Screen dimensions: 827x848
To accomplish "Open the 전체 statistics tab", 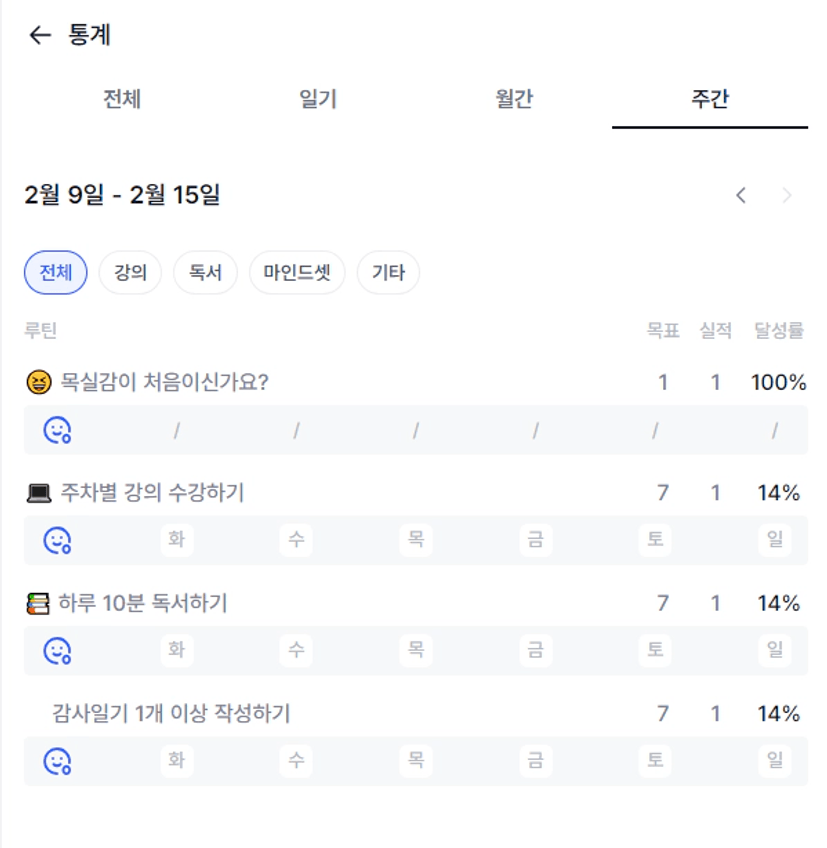I will [x=122, y=99].
